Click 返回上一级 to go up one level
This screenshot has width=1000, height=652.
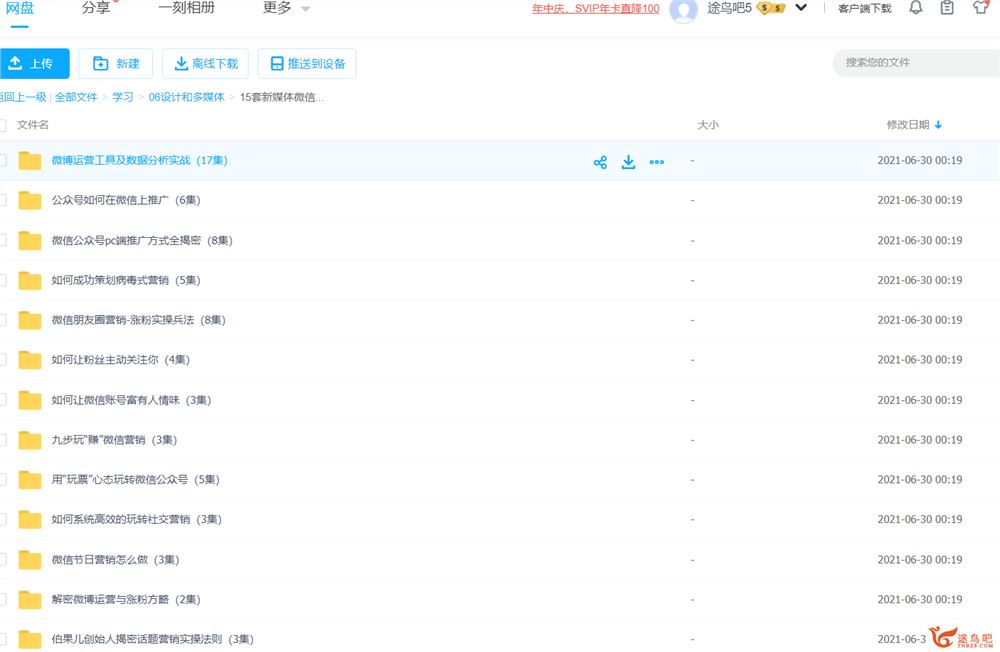tap(24, 97)
